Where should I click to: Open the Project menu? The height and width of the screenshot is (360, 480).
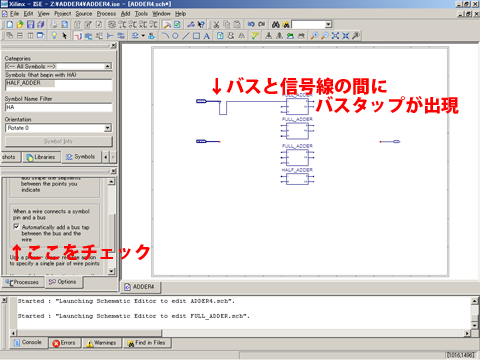point(63,14)
